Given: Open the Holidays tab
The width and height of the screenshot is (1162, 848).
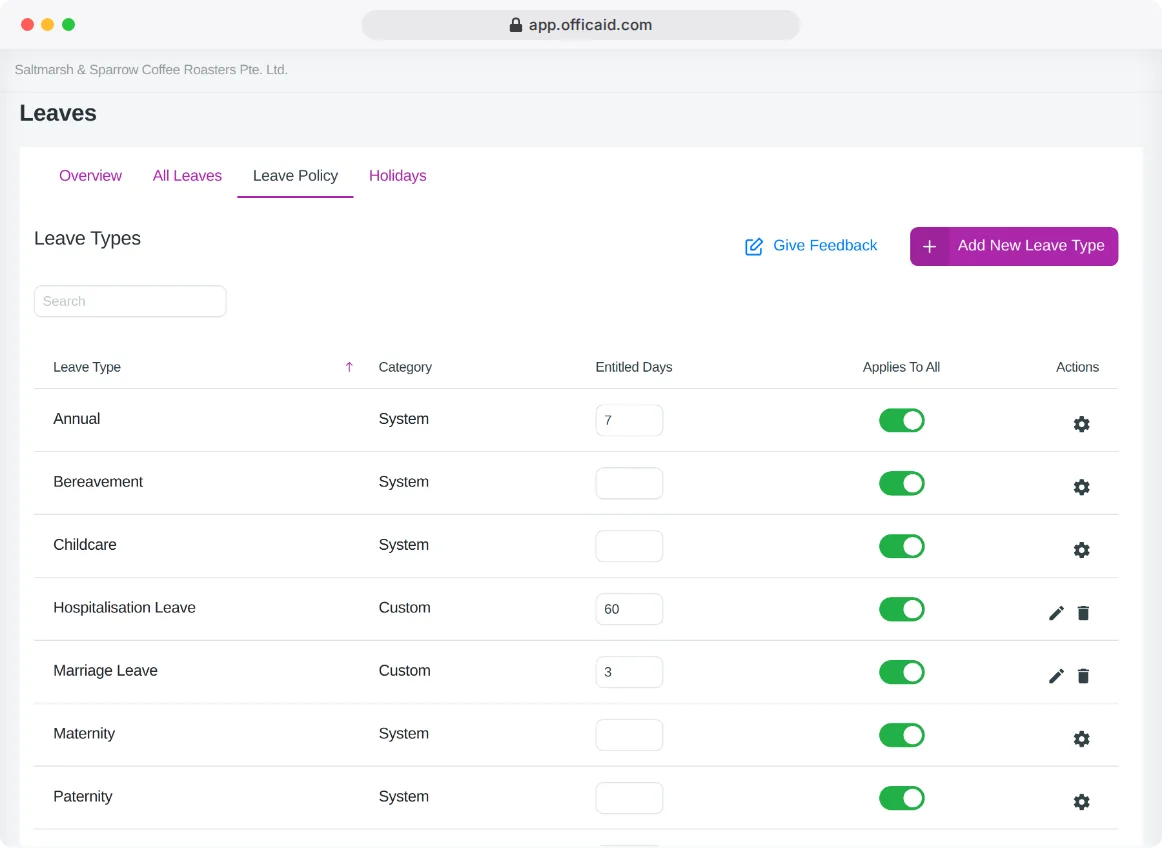Looking at the screenshot, I should 397,176.
